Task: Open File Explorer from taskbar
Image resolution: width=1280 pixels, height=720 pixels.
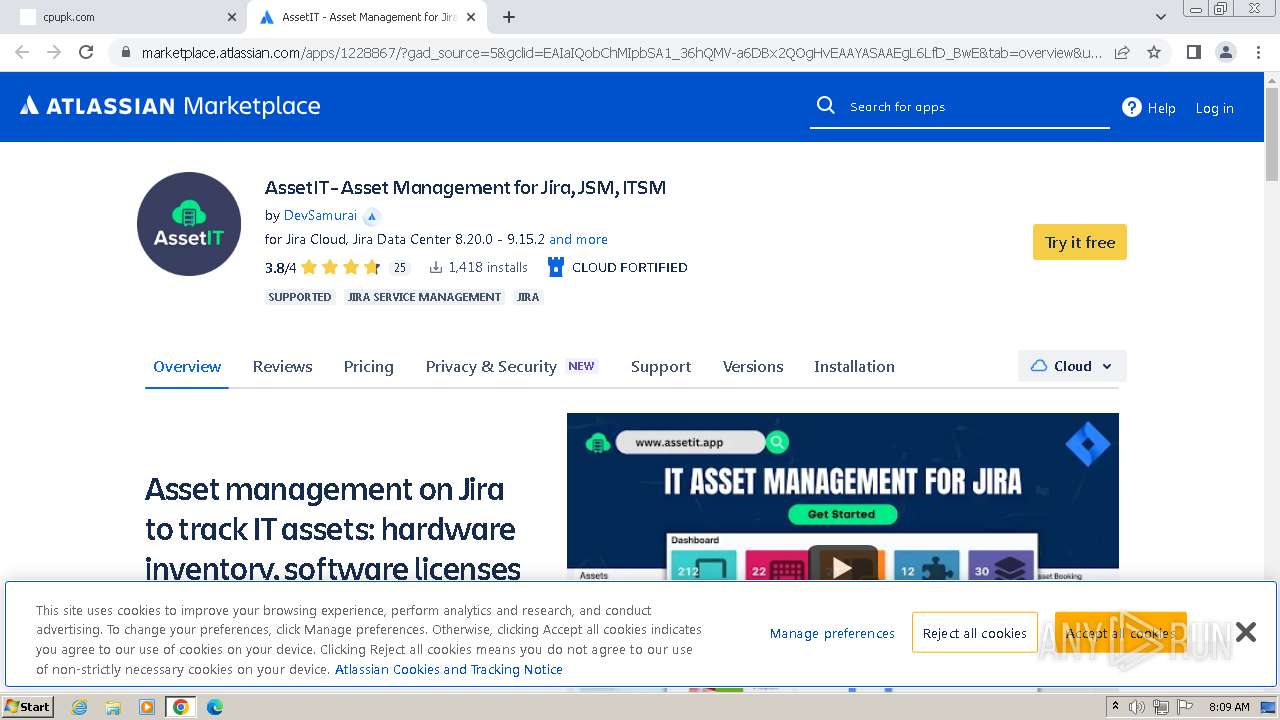Action: [x=113, y=707]
